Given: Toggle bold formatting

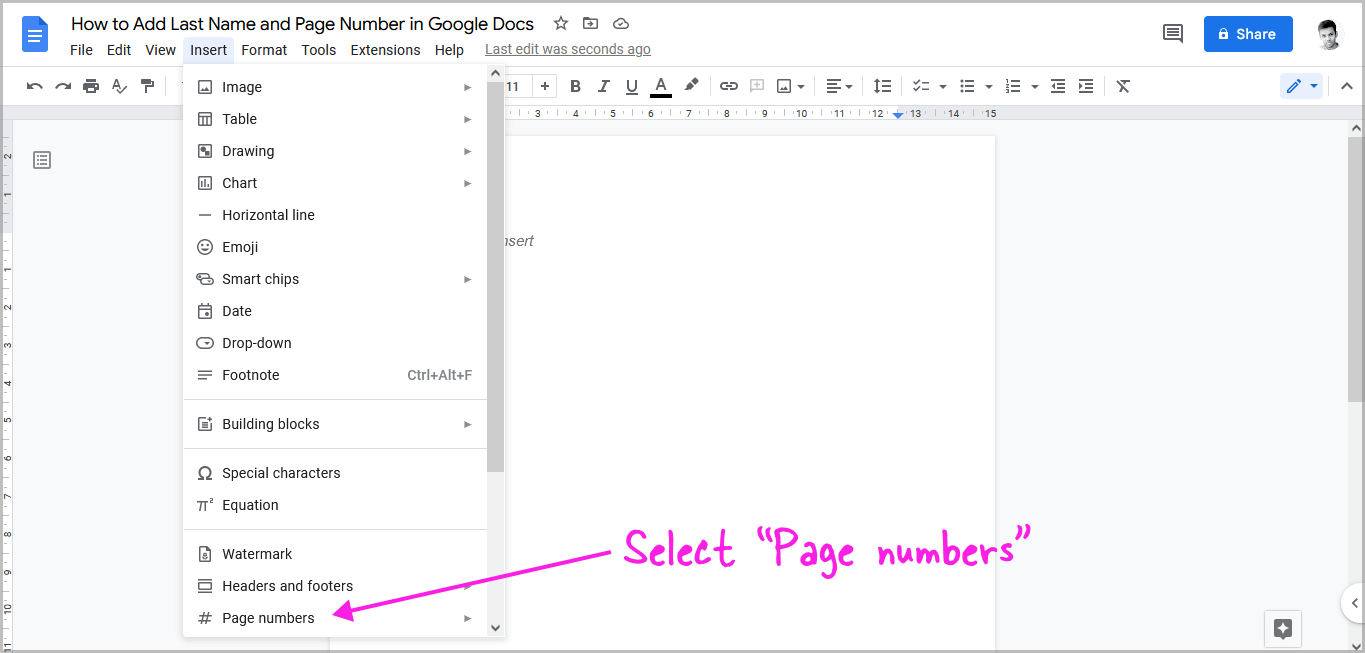Looking at the screenshot, I should tap(575, 86).
